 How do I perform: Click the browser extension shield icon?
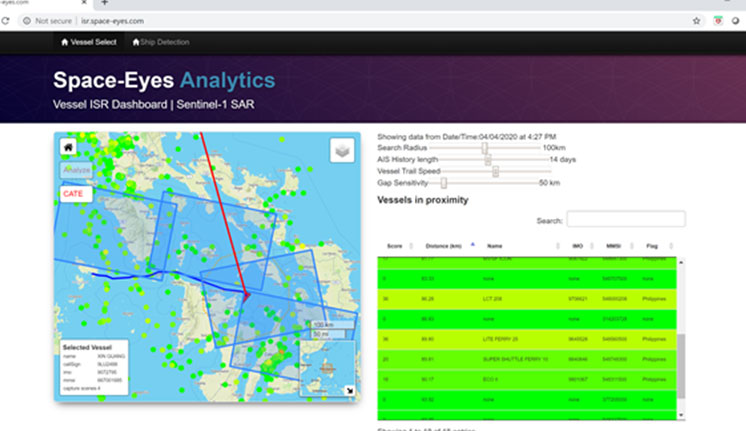[x=718, y=20]
